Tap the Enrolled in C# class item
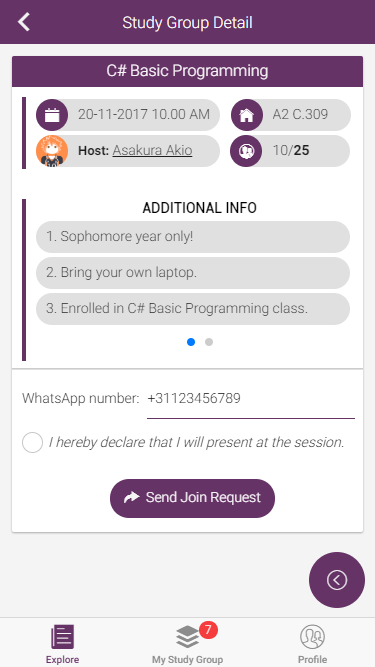375x667 pixels. click(193, 309)
